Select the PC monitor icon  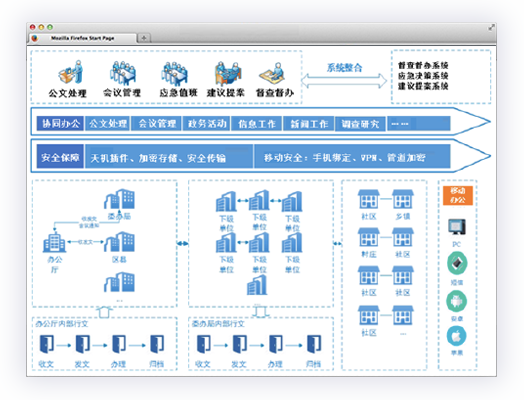(457, 227)
